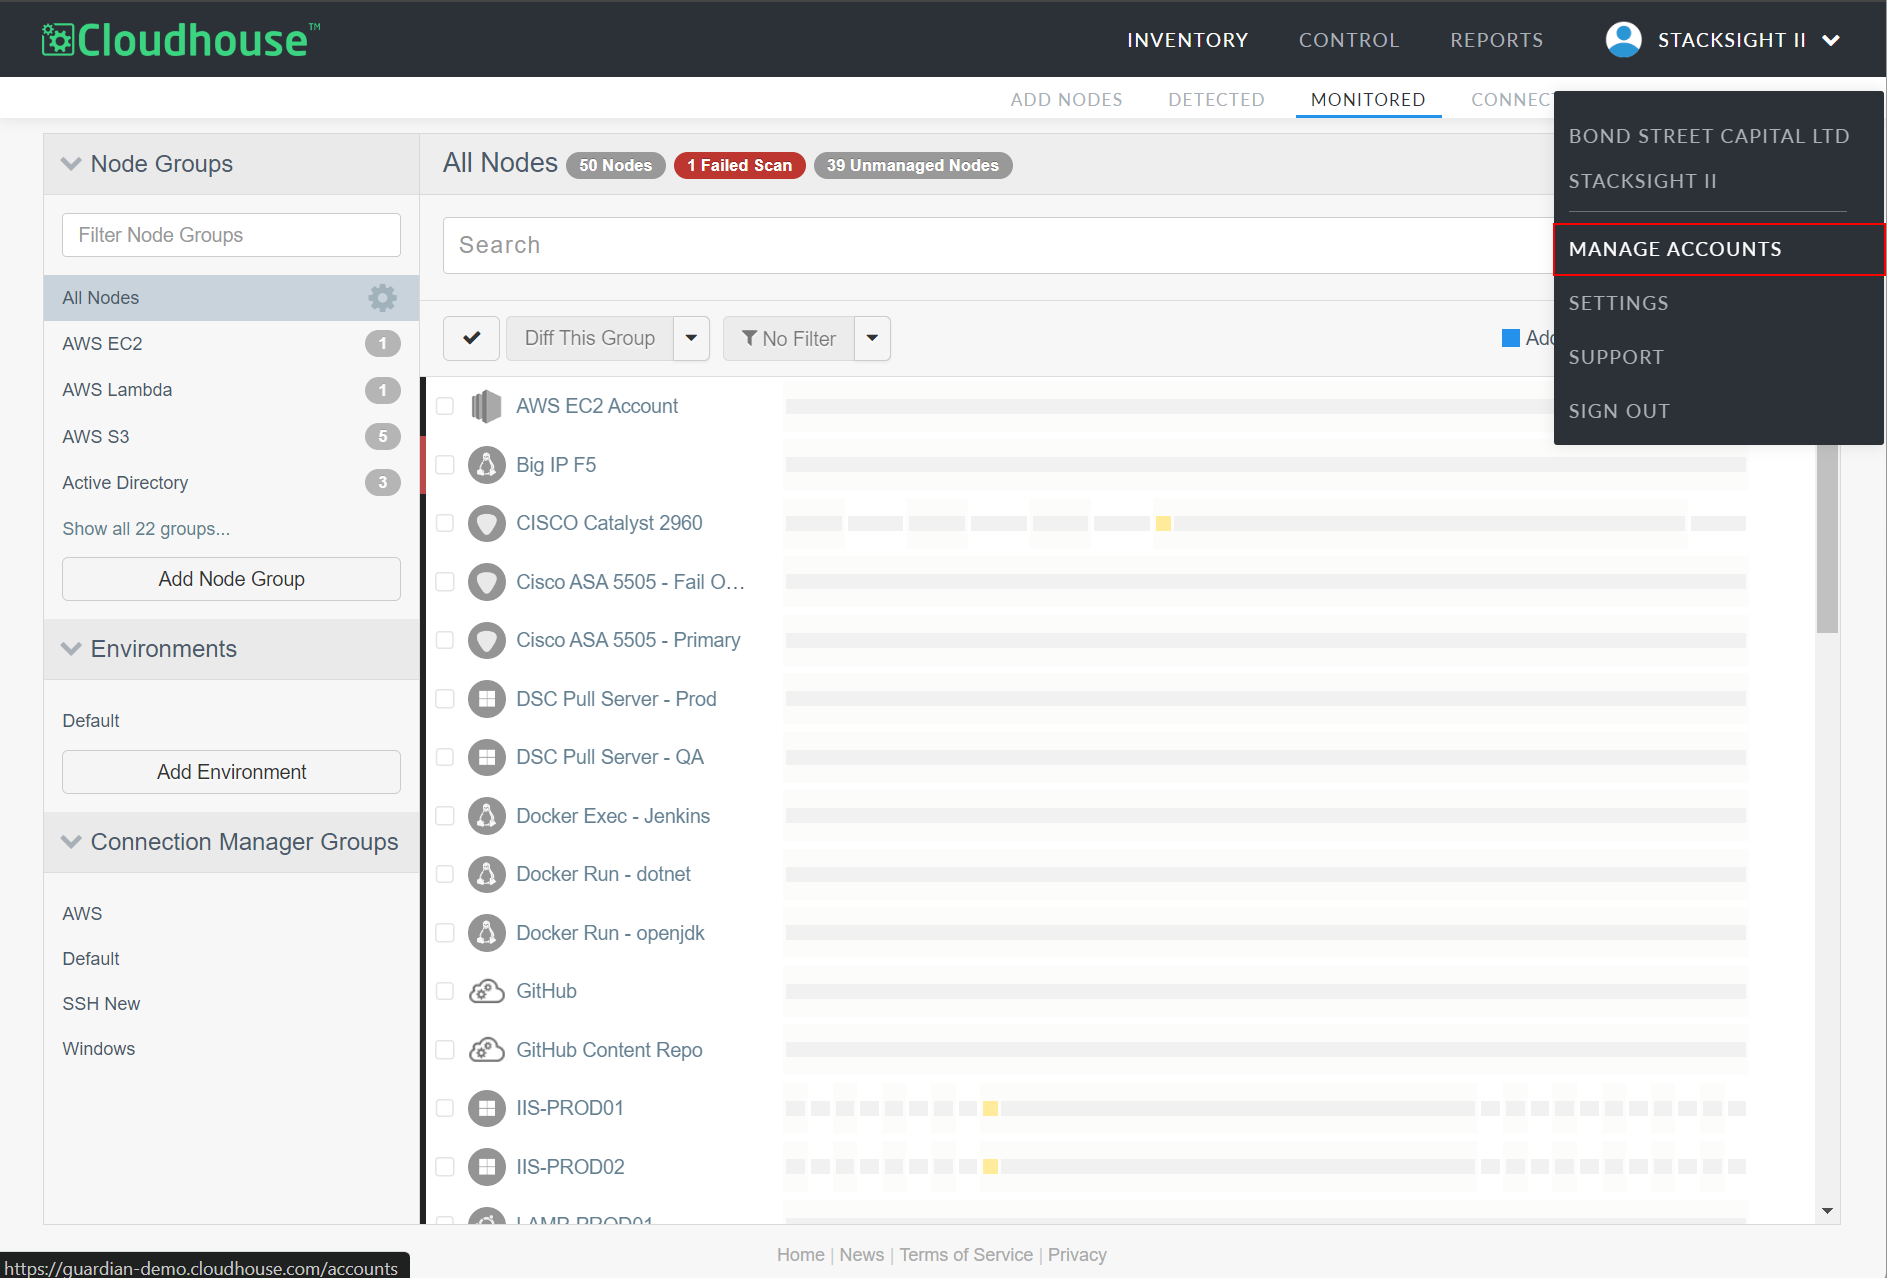Click the AWS EC2 count badge
Viewport: 1887px width, 1278px height.
click(382, 344)
